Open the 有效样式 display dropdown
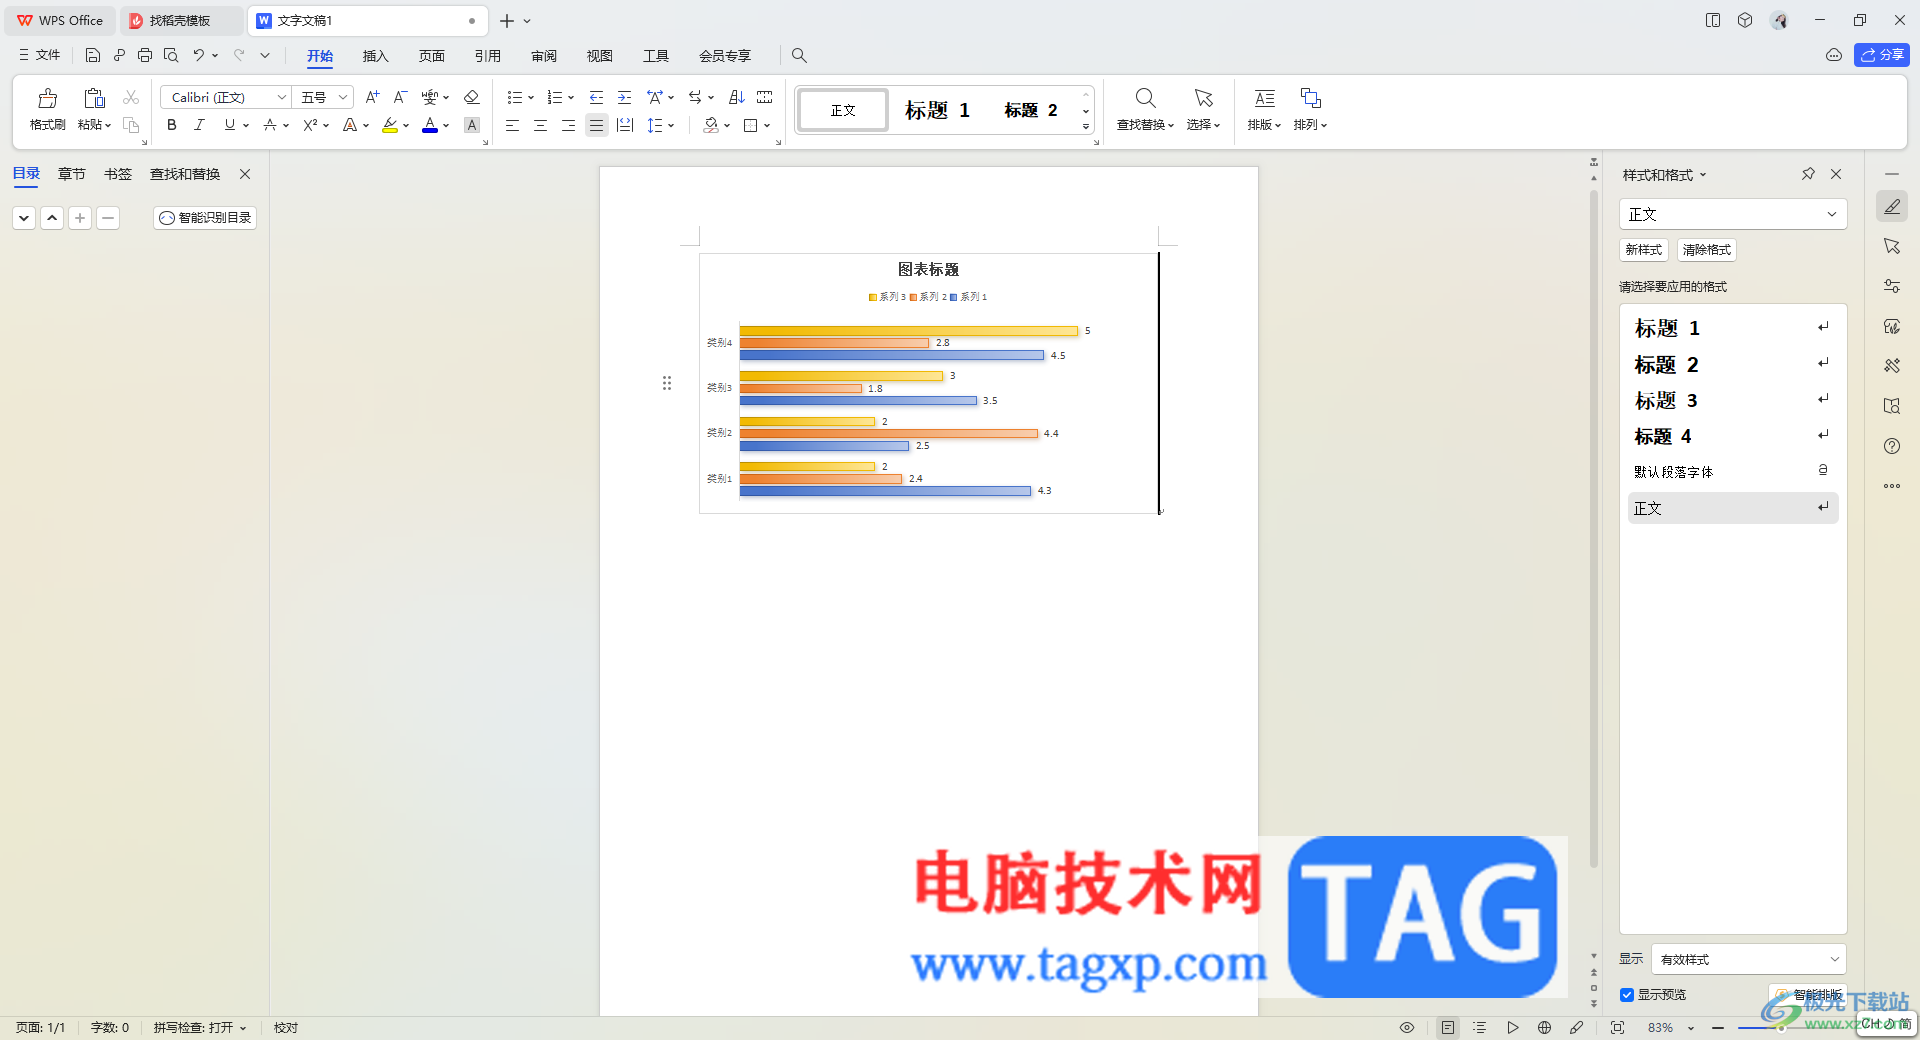Viewport: 1920px width, 1040px height. [1749, 959]
